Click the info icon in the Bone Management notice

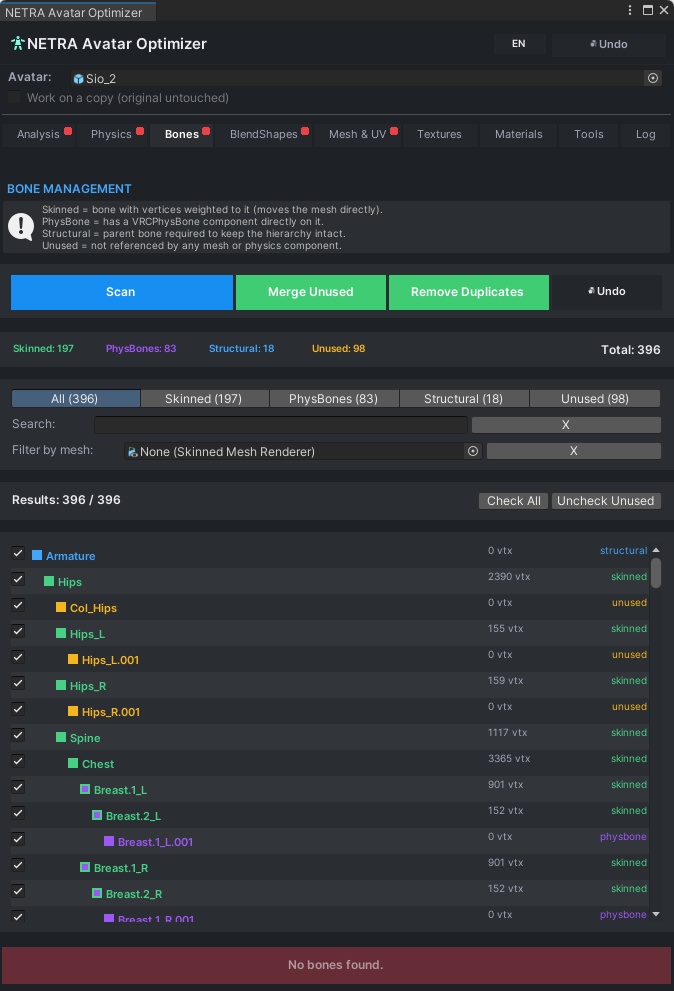coord(21,226)
